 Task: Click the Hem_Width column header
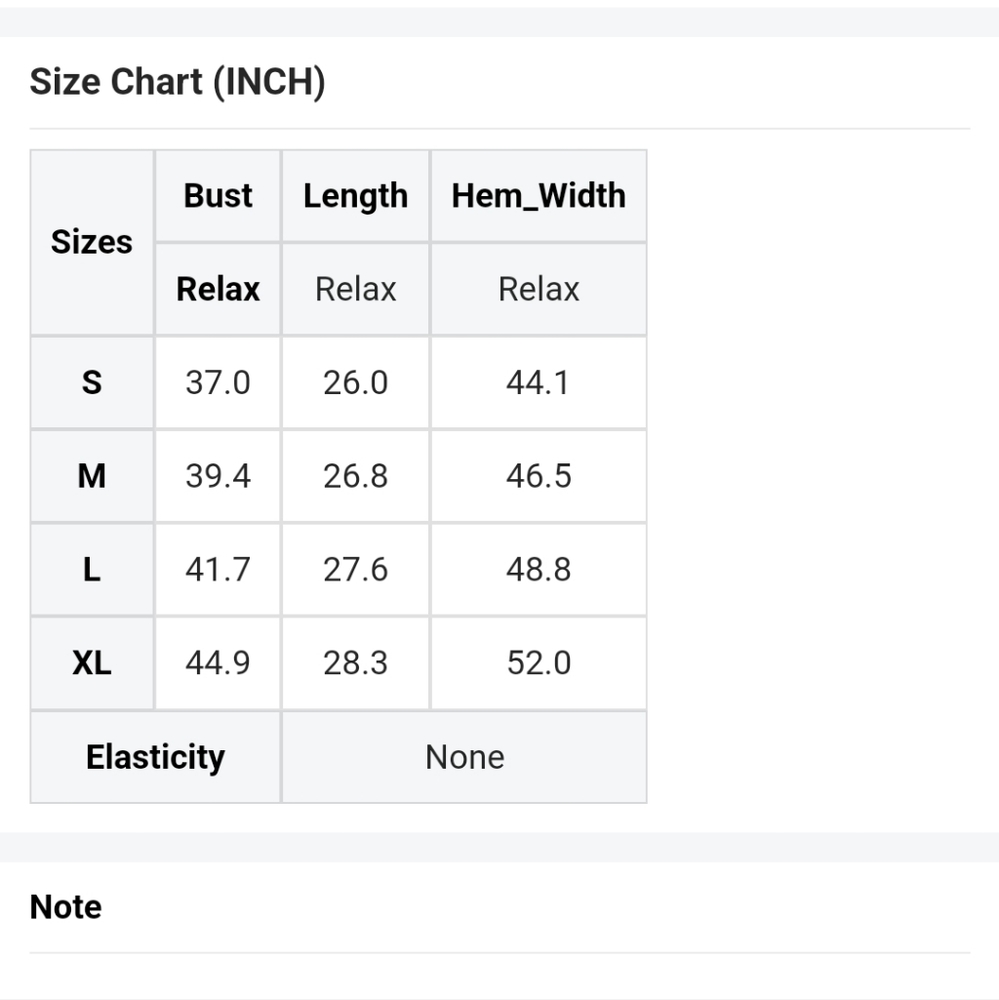pyautogui.click(x=538, y=196)
